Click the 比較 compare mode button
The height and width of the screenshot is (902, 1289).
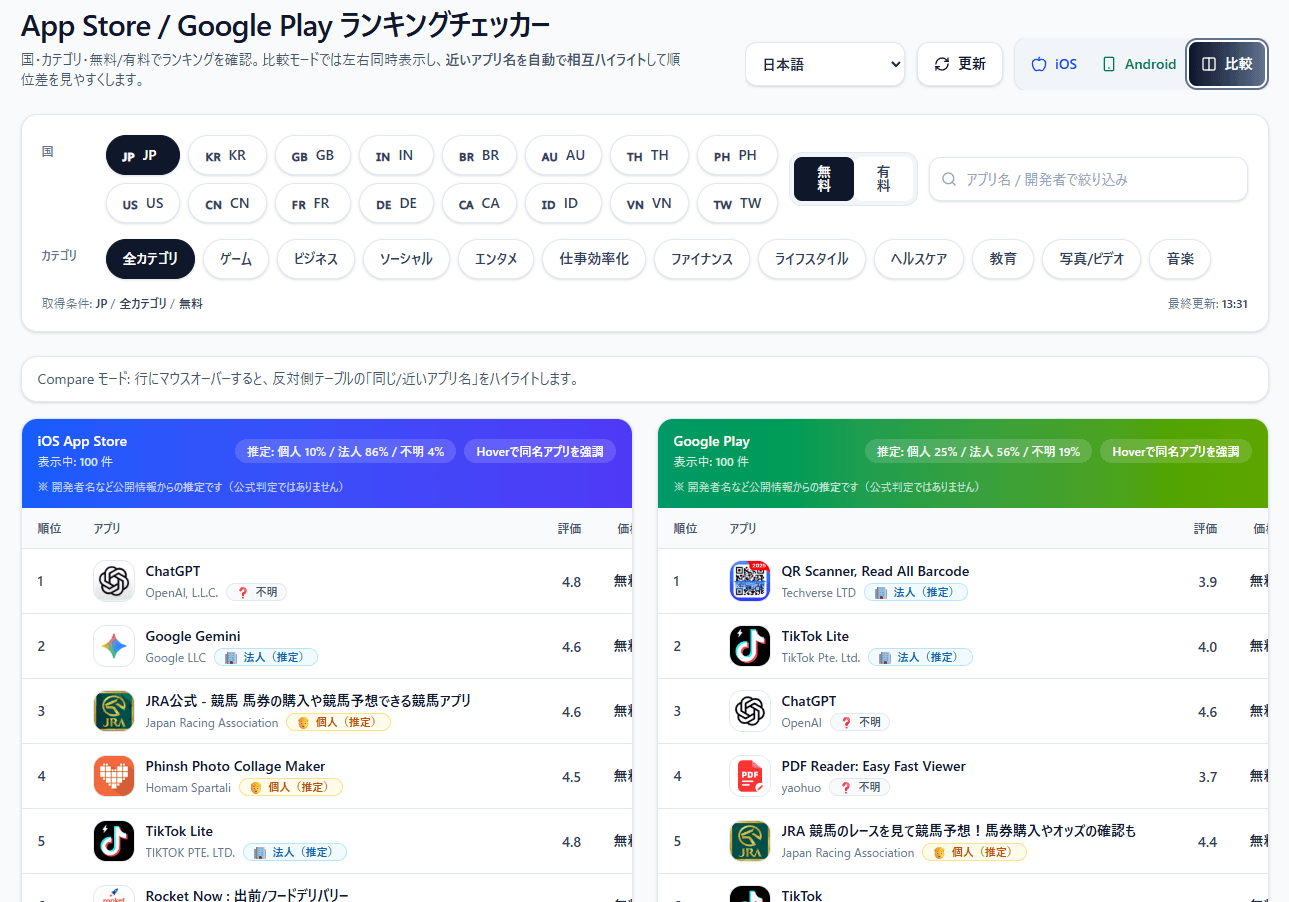(x=1227, y=64)
